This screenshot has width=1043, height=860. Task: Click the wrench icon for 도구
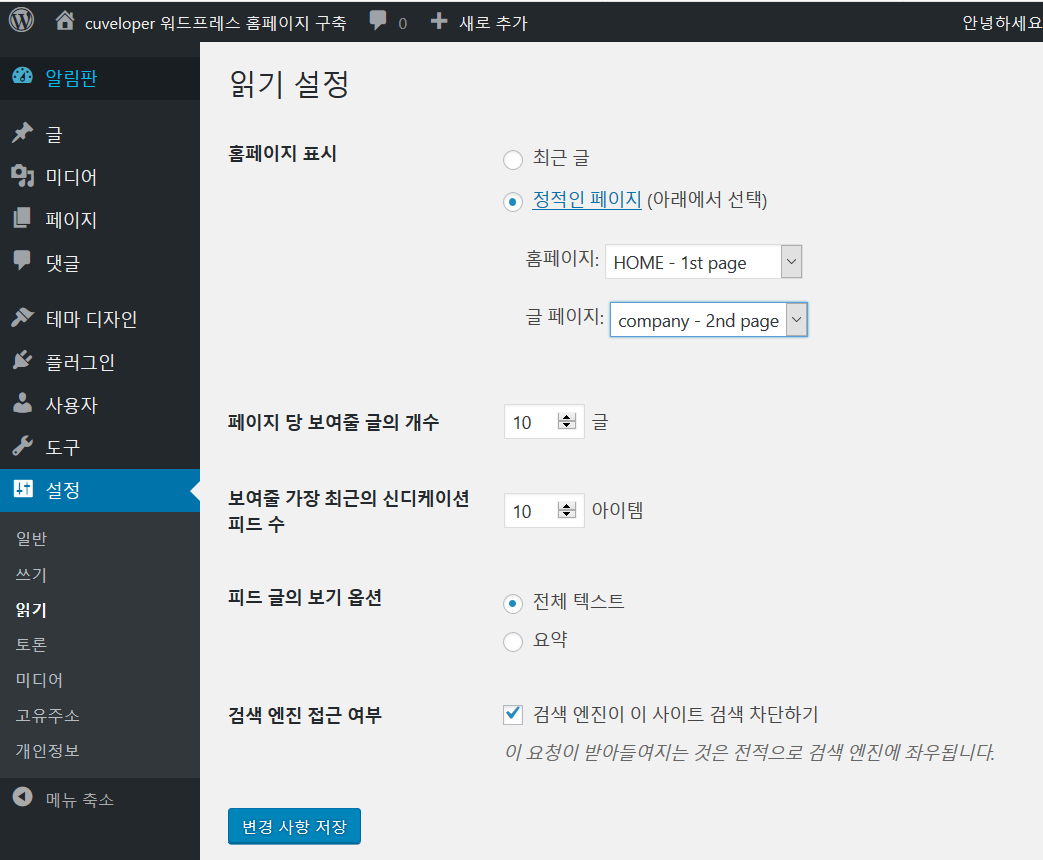click(23, 446)
